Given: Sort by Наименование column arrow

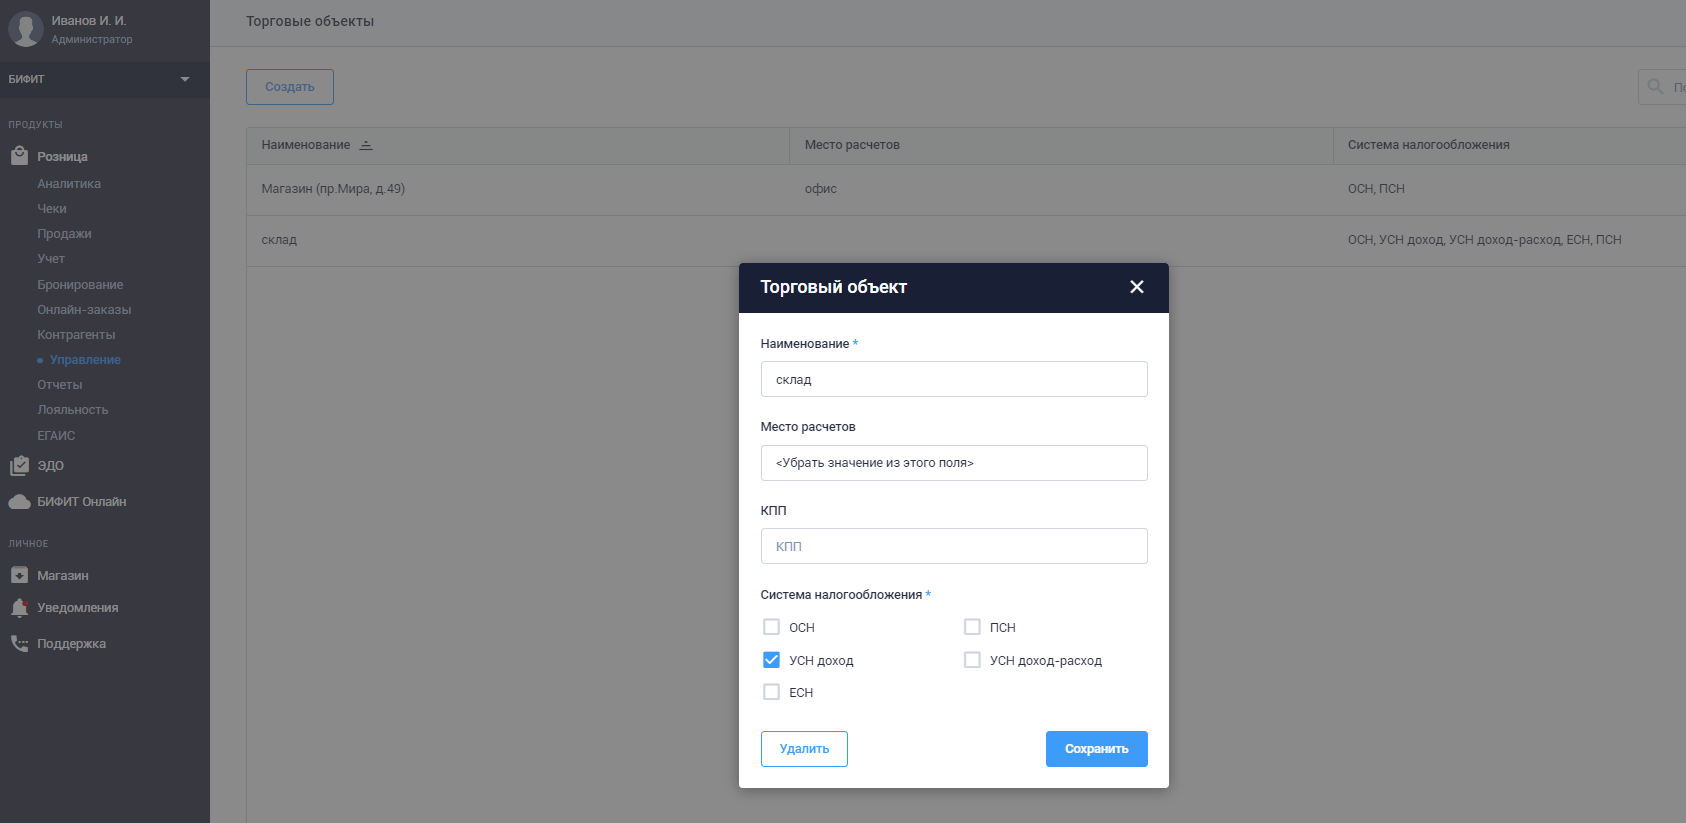Looking at the screenshot, I should coord(366,145).
